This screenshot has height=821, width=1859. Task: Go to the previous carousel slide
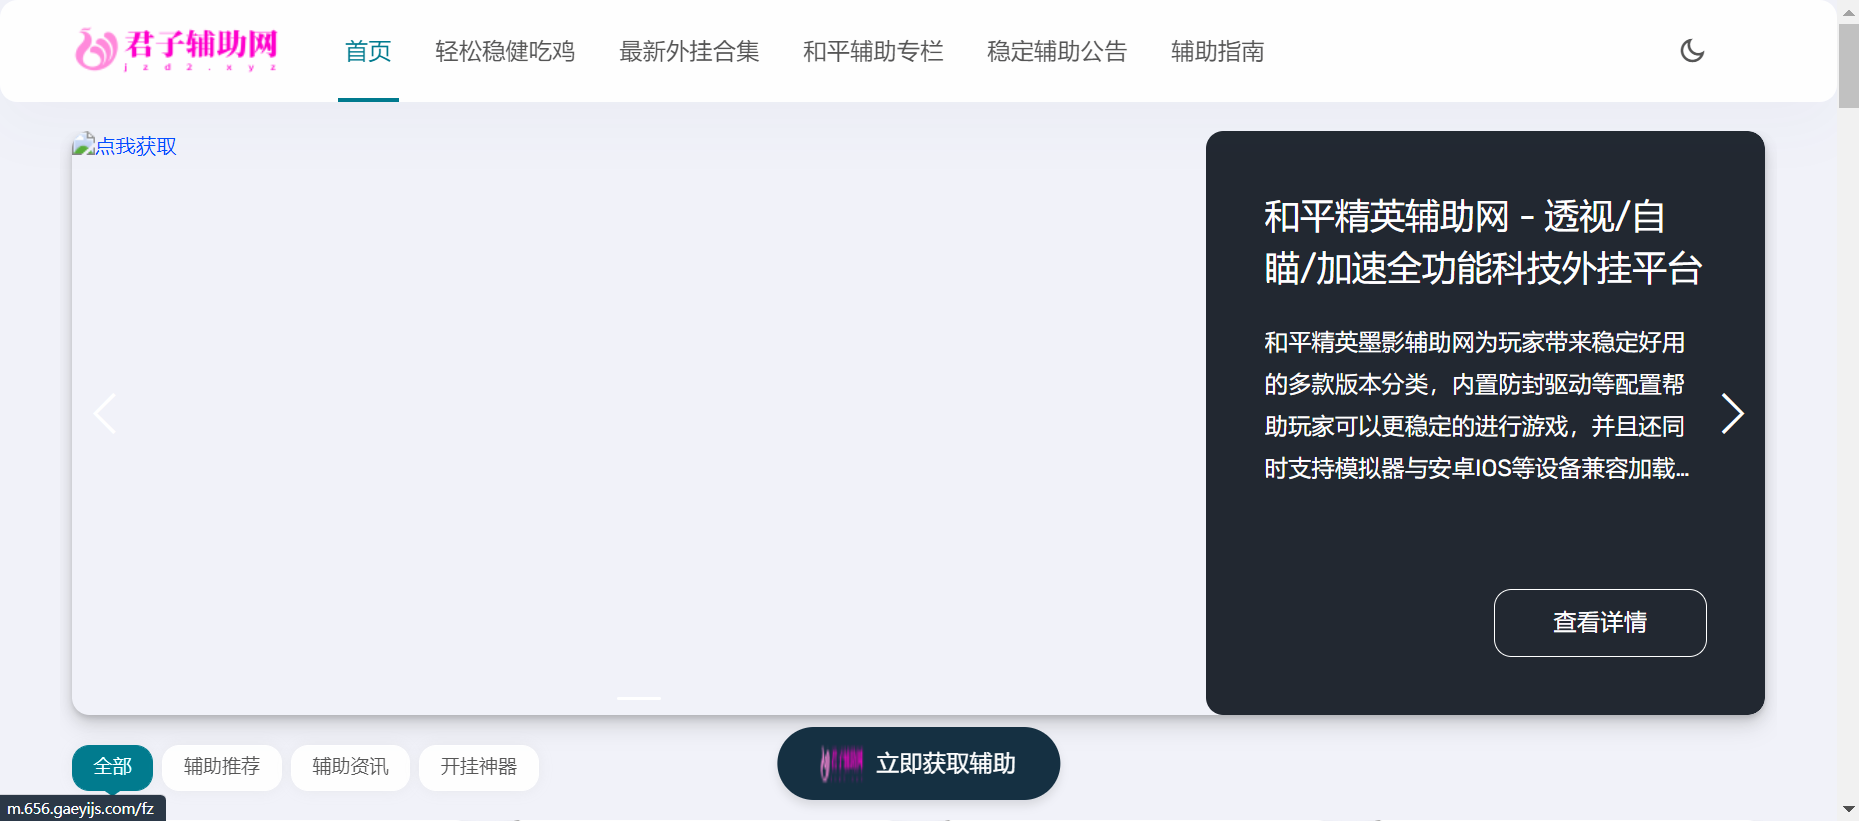[x=105, y=413]
